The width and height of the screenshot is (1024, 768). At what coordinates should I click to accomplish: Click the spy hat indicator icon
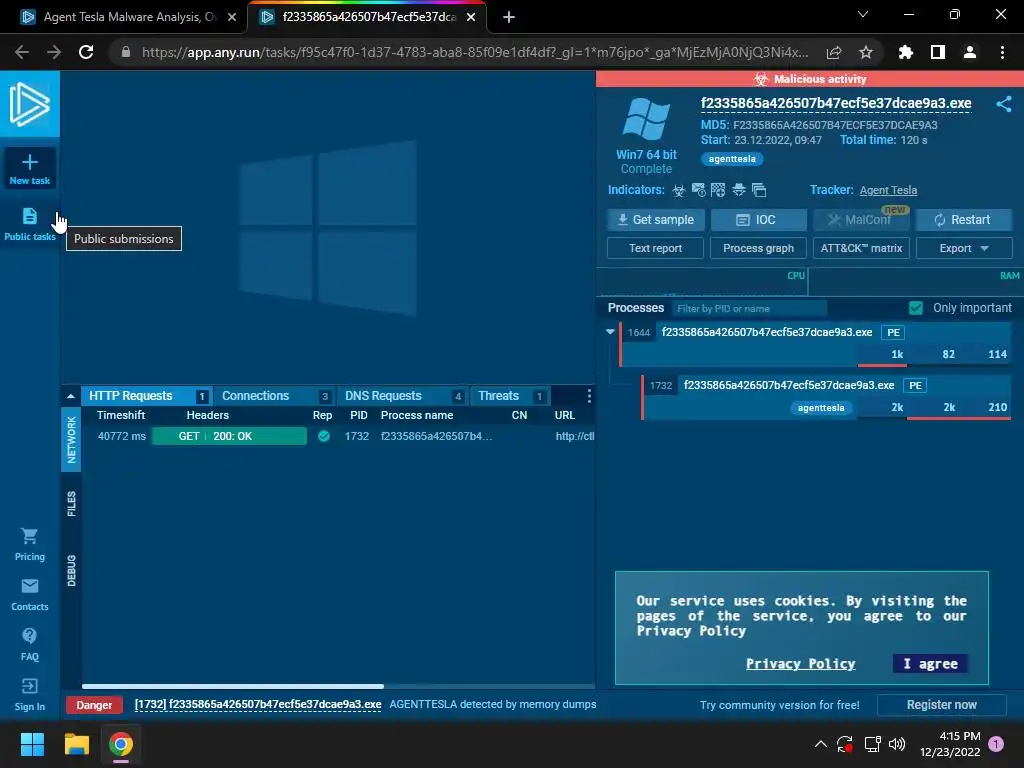[739, 190]
